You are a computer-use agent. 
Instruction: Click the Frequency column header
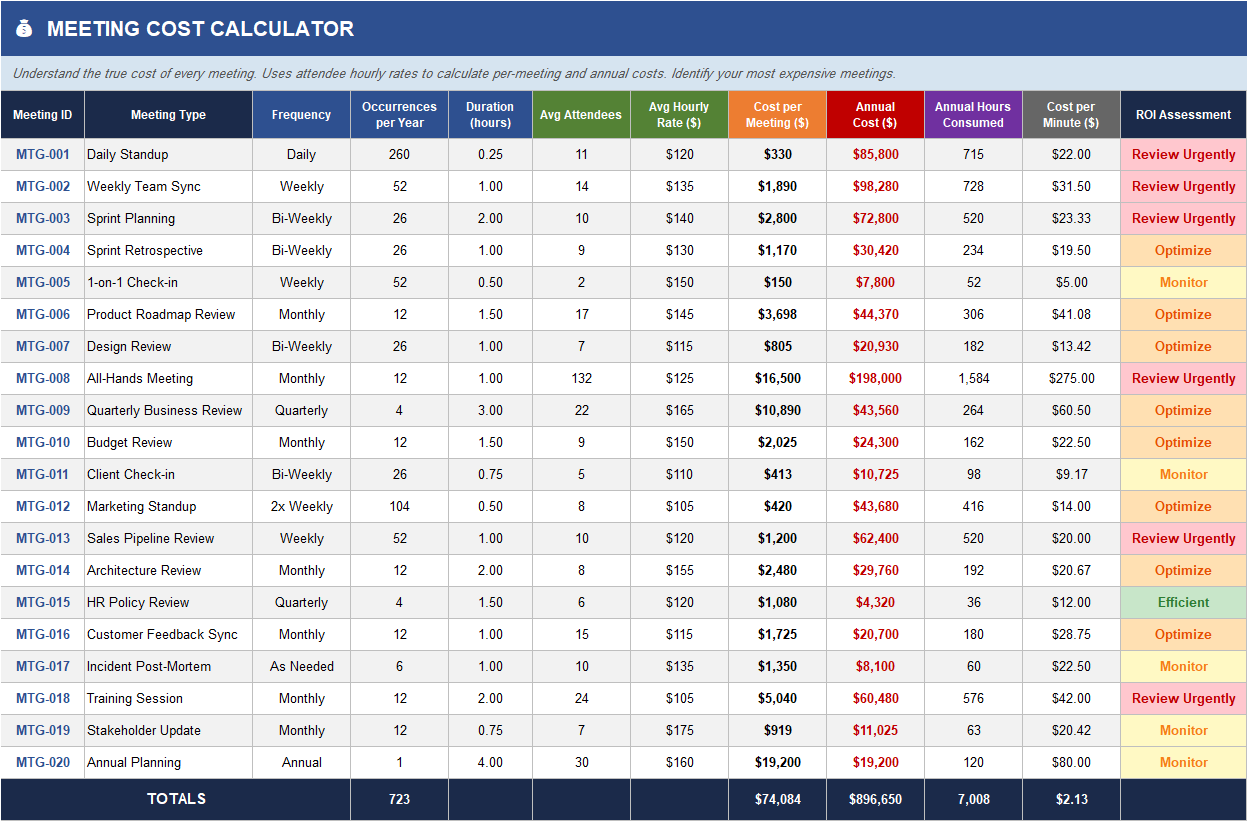coord(300,113)
